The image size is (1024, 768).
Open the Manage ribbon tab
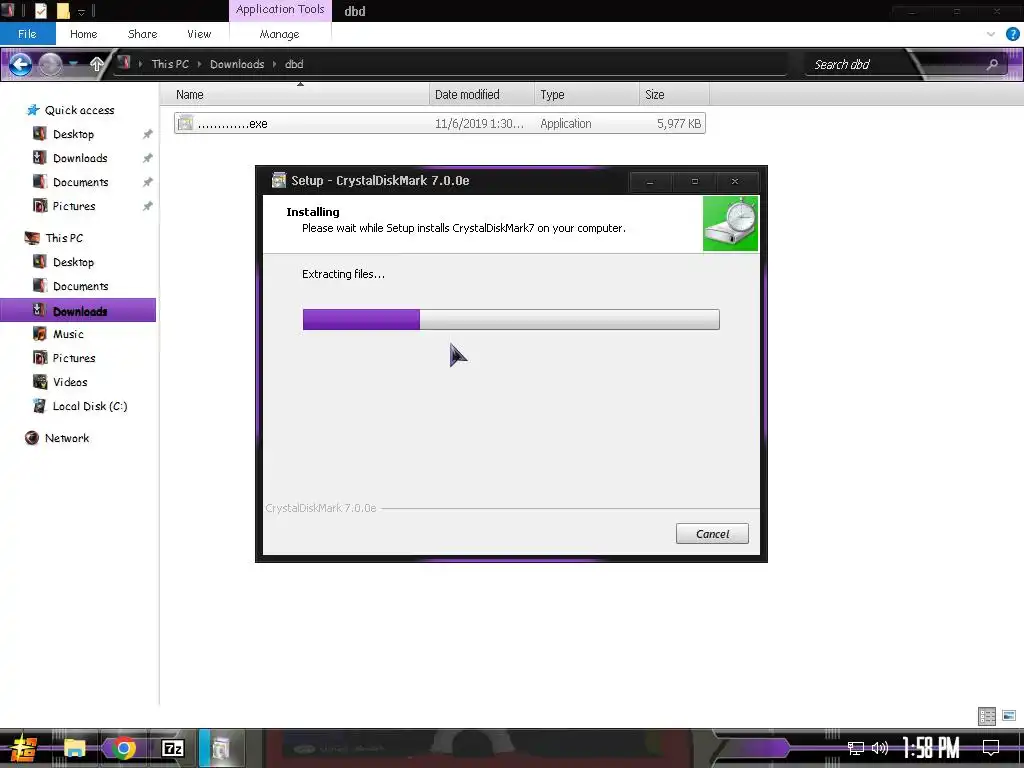(x=280, y=34)
